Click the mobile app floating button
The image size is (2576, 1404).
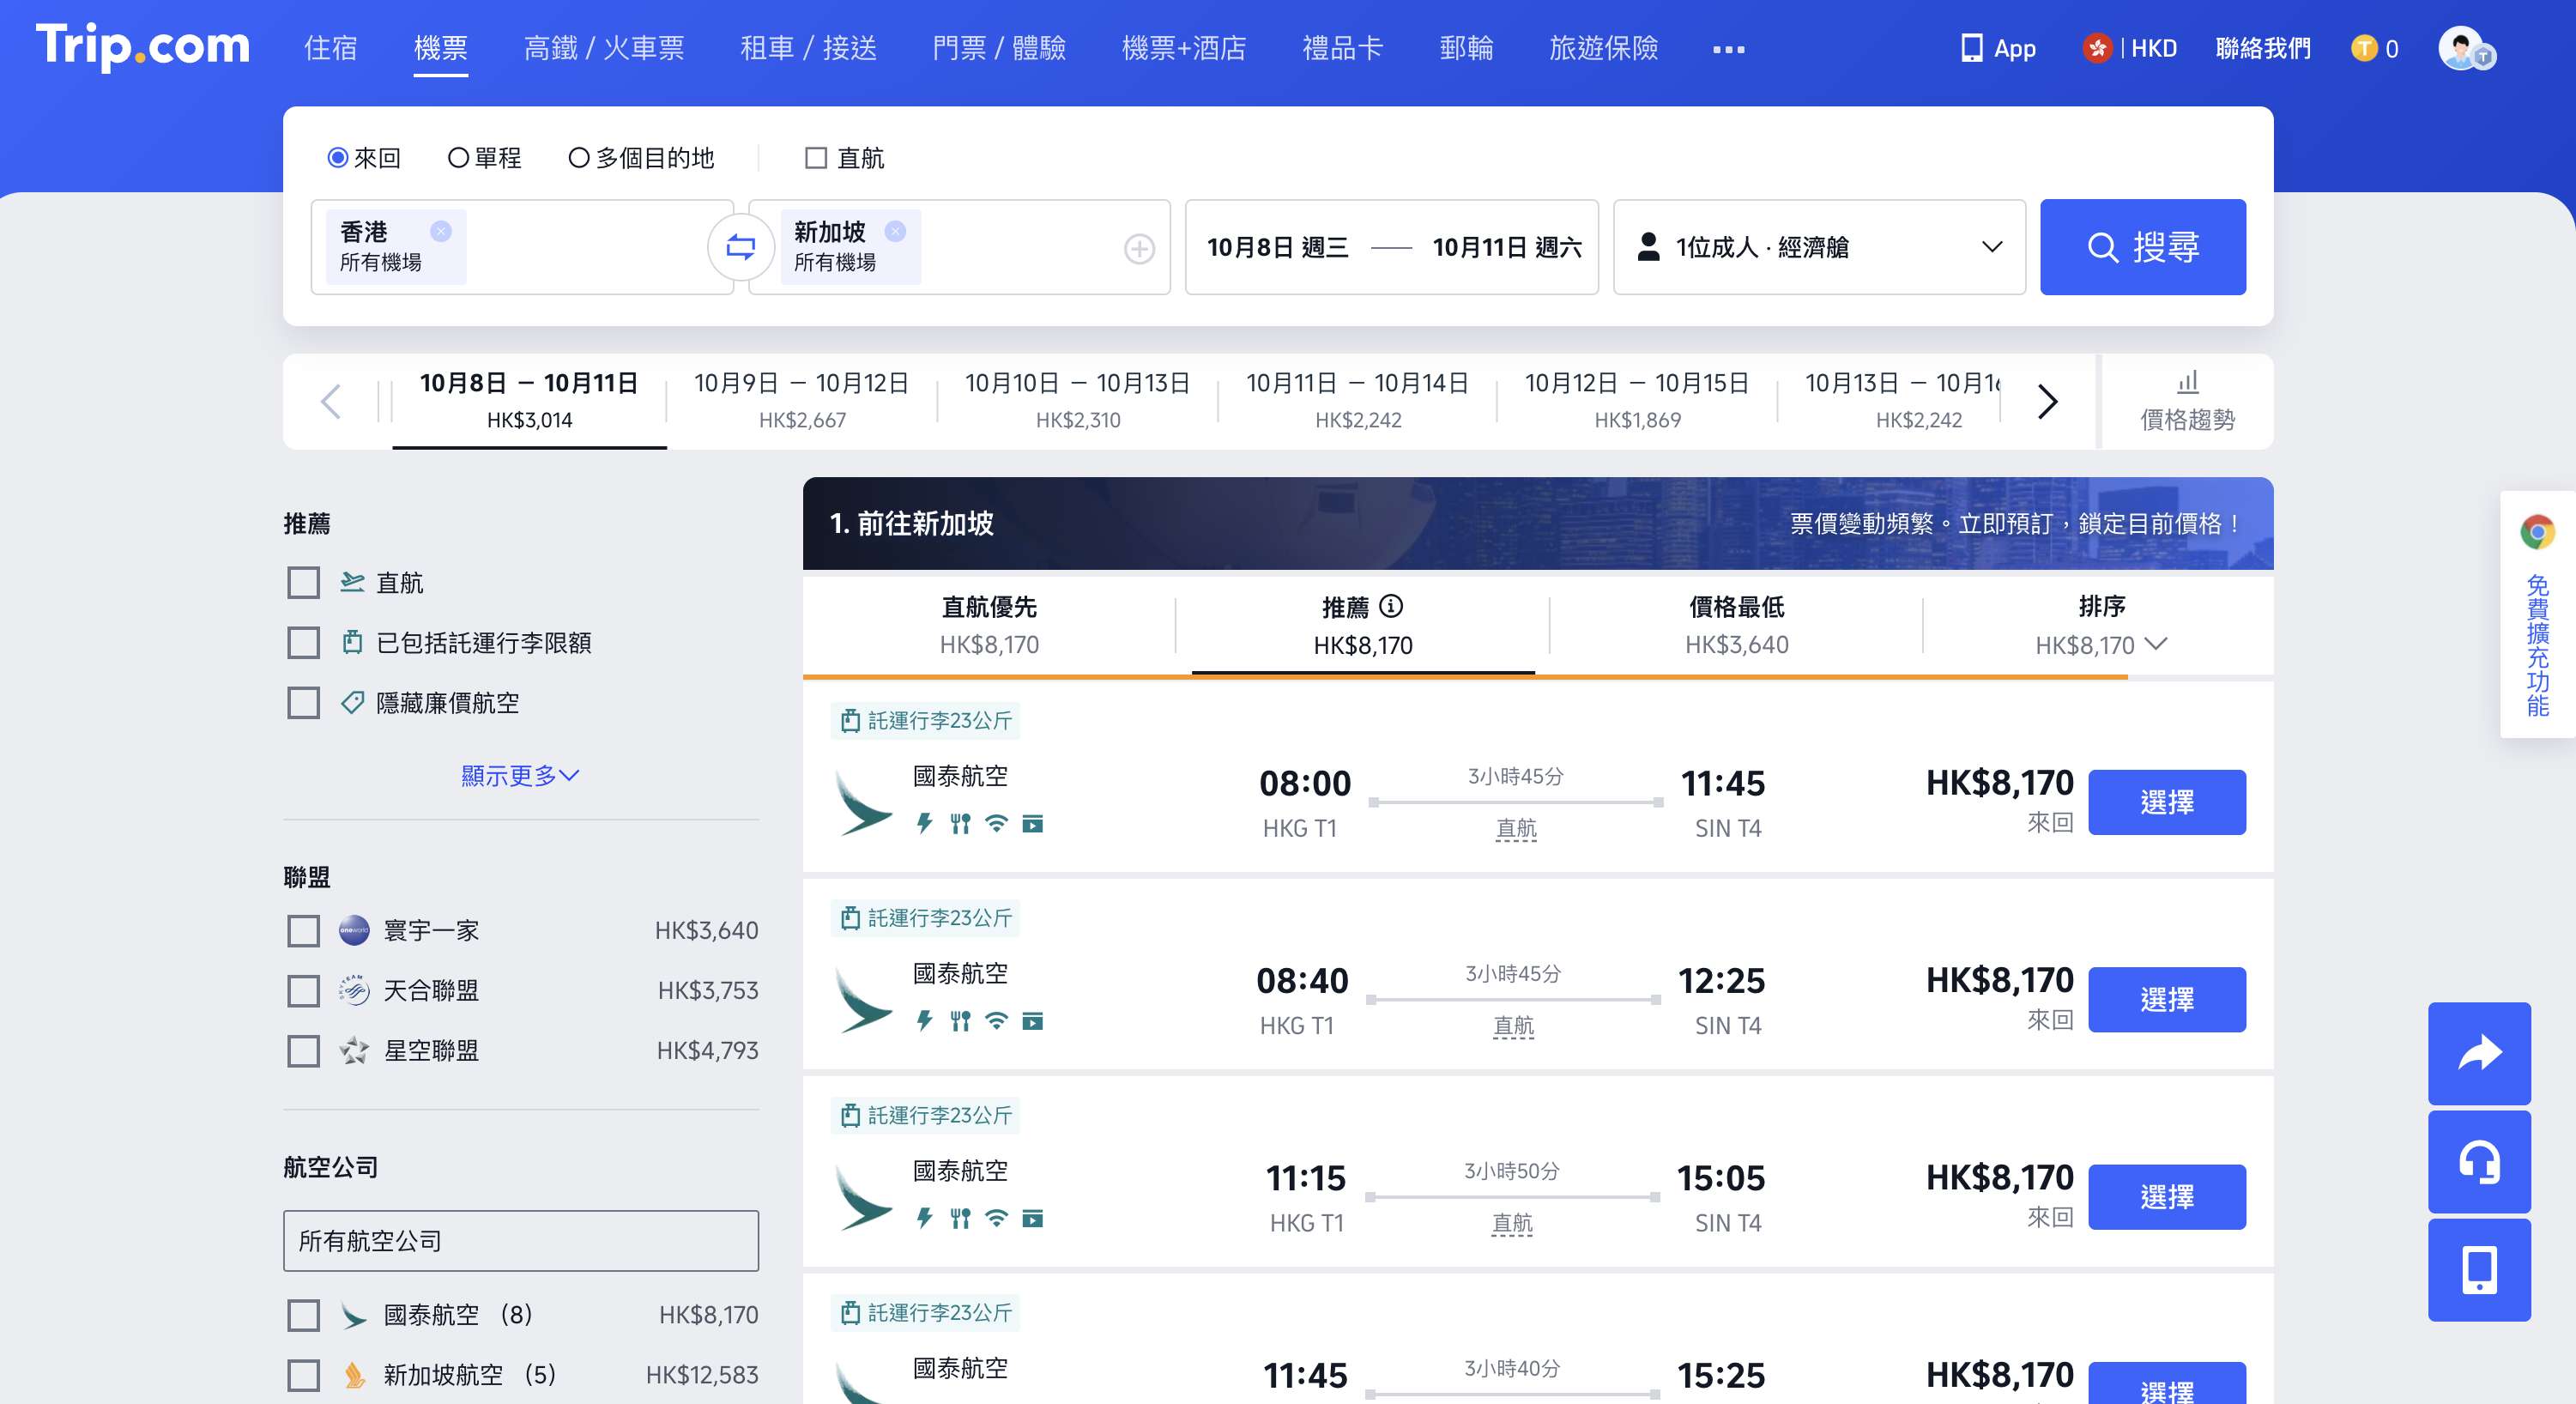pos(2478,1269)
